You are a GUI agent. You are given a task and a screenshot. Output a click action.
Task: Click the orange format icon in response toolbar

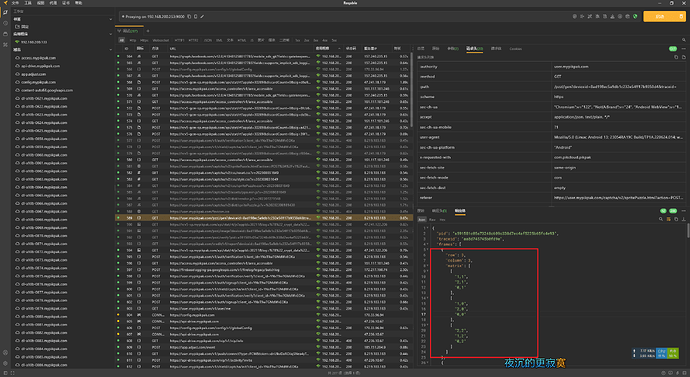(668, 219)
